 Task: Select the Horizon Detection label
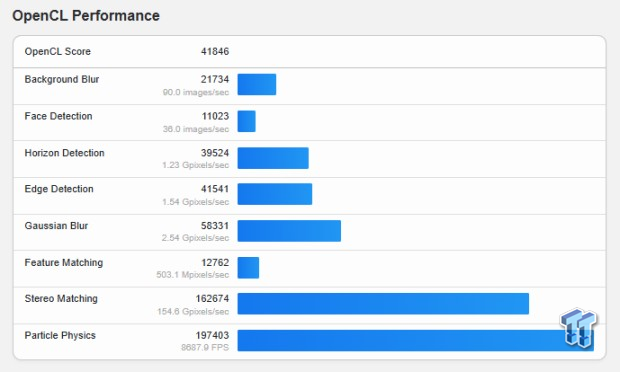(64, 153)
